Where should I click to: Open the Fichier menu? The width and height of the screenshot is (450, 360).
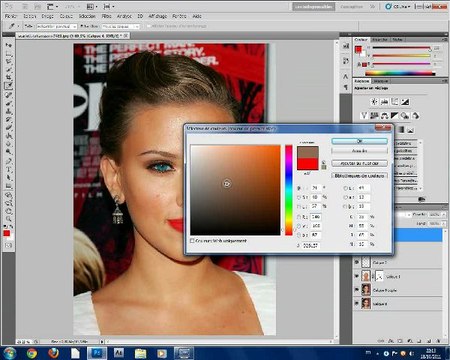(x=11, y=16)
